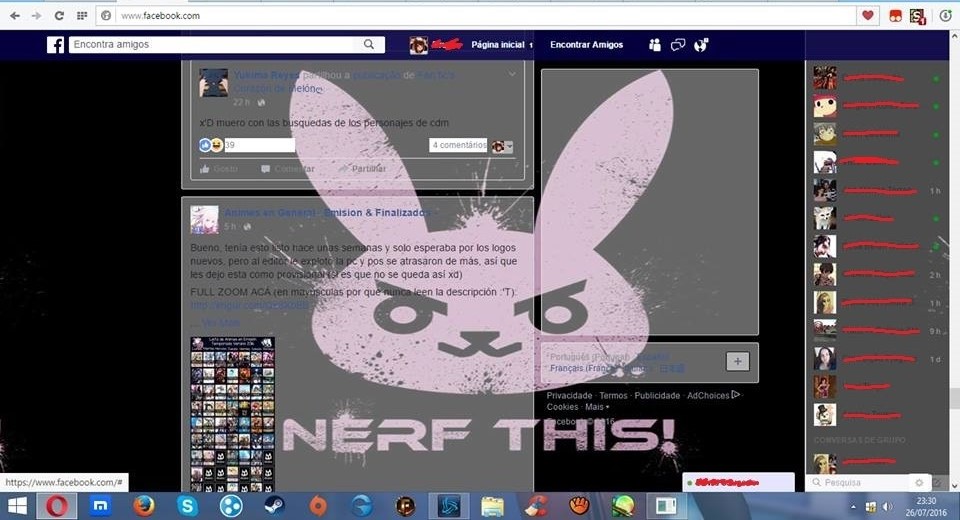The image size is (960, 520).
Task: Click the Yukima Reyes post avatar
Action: tap(214, 83)
